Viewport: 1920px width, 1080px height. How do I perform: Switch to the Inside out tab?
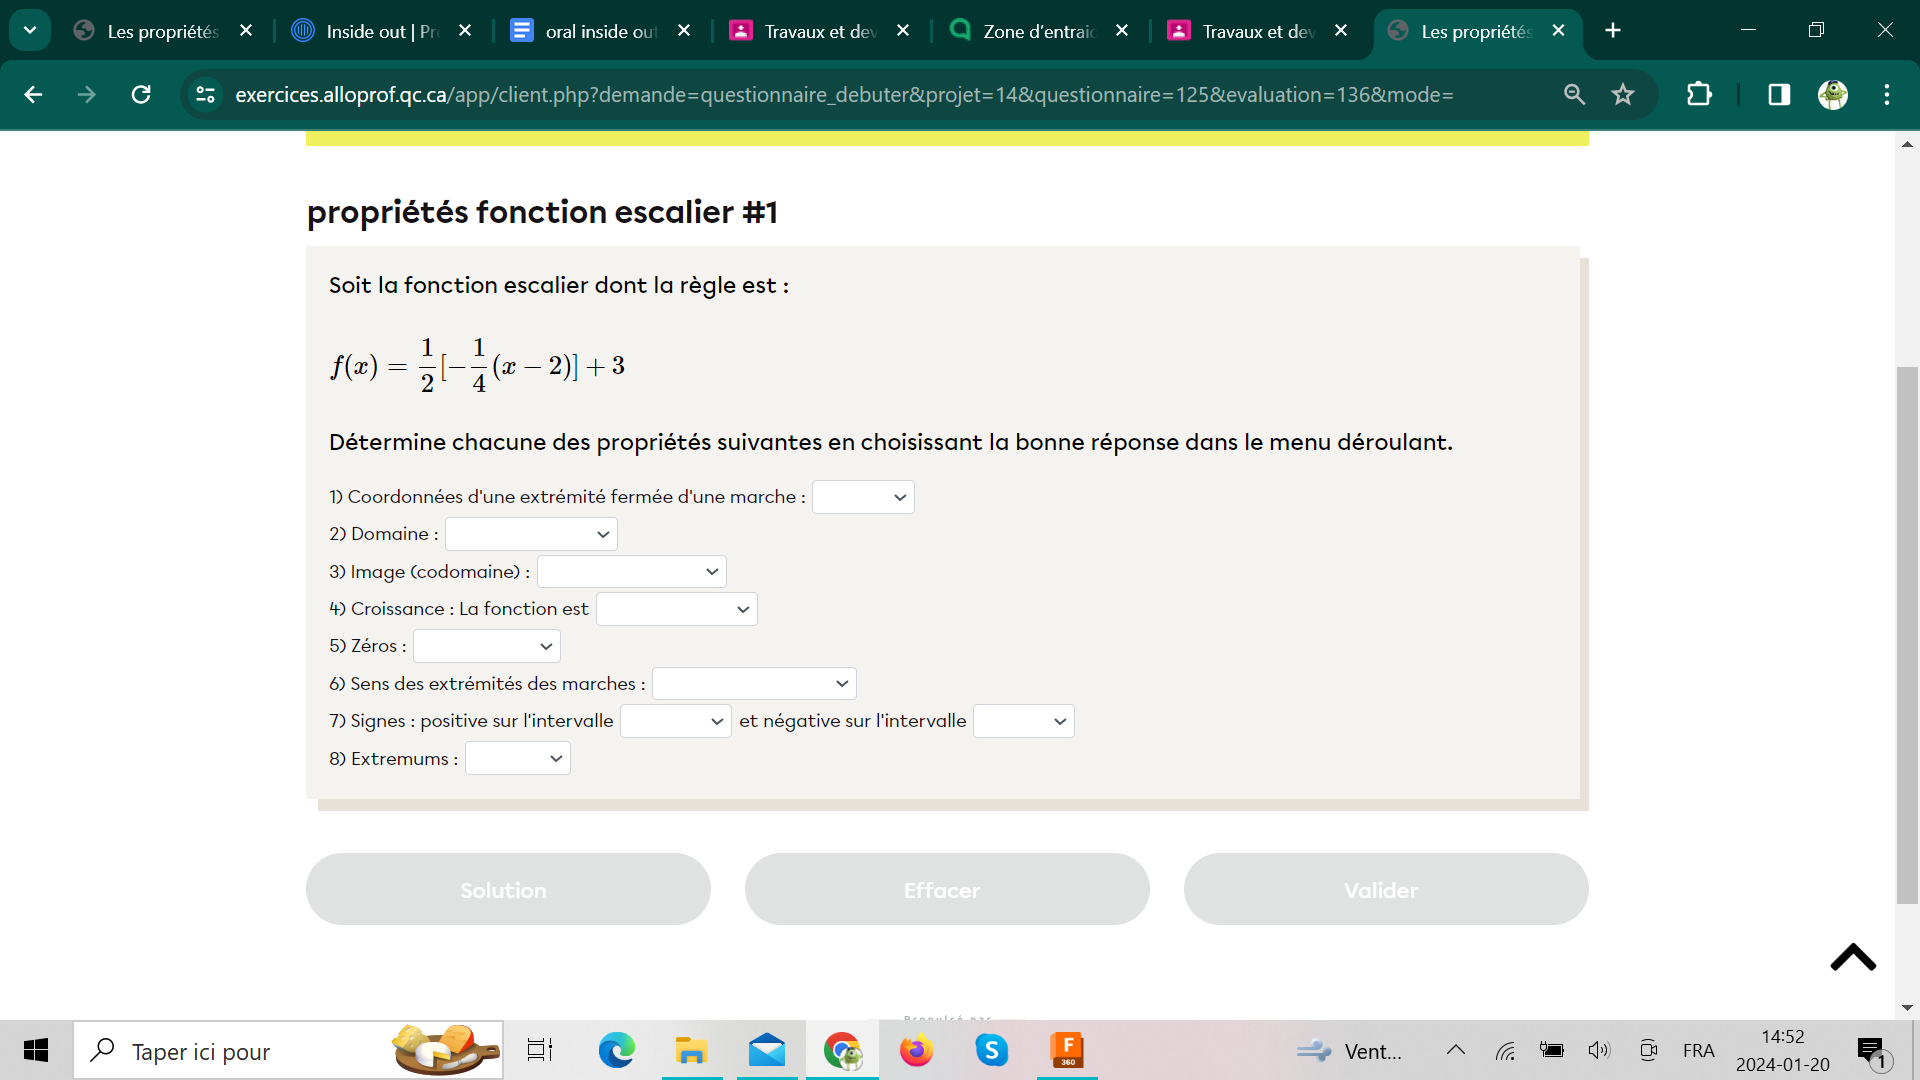pos(380,31)
